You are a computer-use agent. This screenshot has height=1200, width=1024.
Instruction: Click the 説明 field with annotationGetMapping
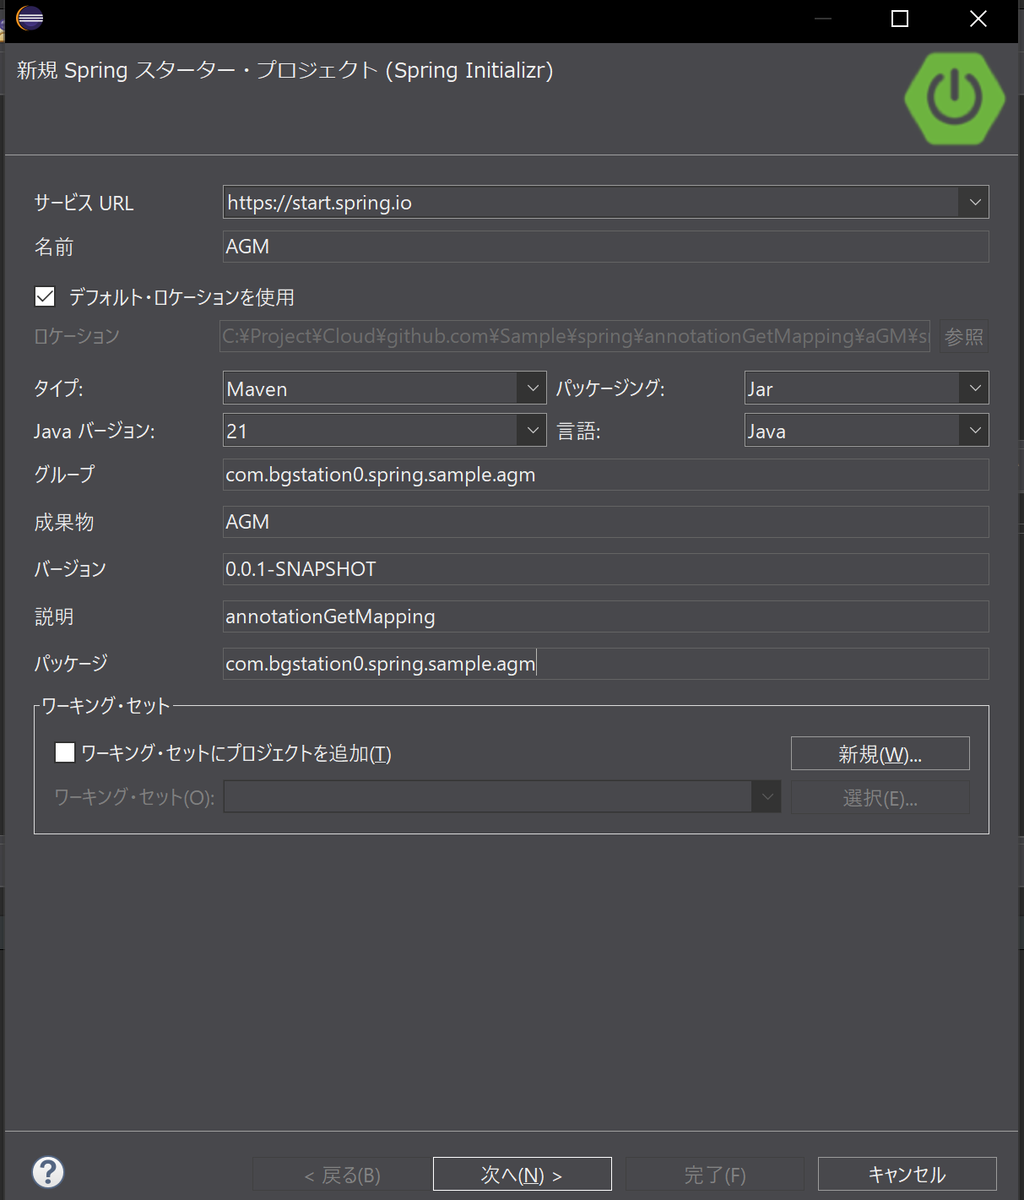coord(606,616)
